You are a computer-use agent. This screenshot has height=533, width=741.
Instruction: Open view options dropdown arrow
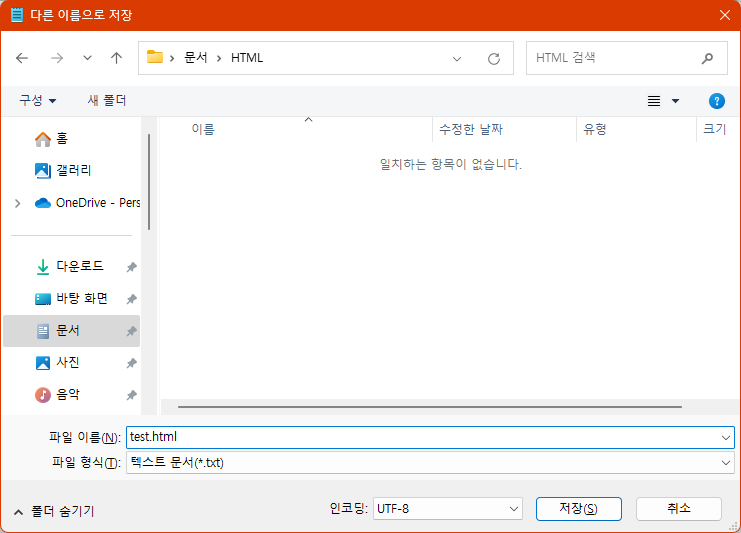[675, 101]
